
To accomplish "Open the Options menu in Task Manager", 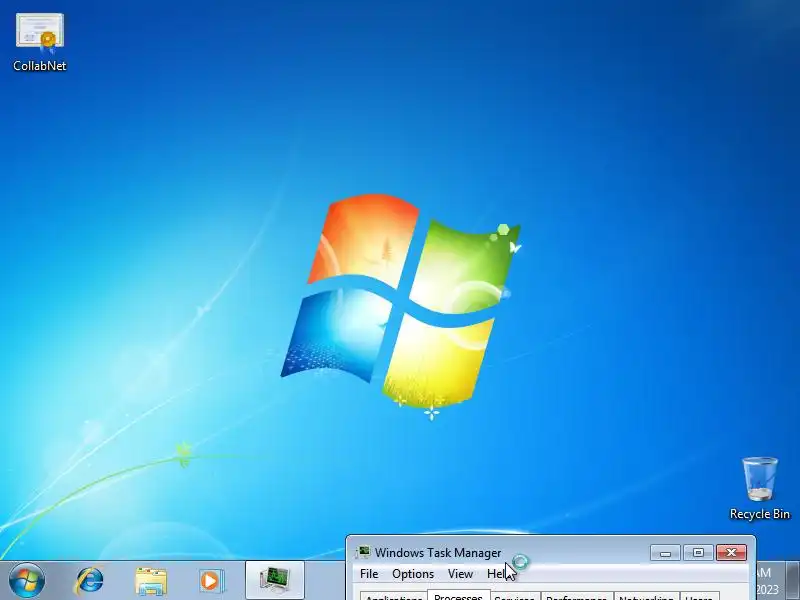I will point(413,574).
